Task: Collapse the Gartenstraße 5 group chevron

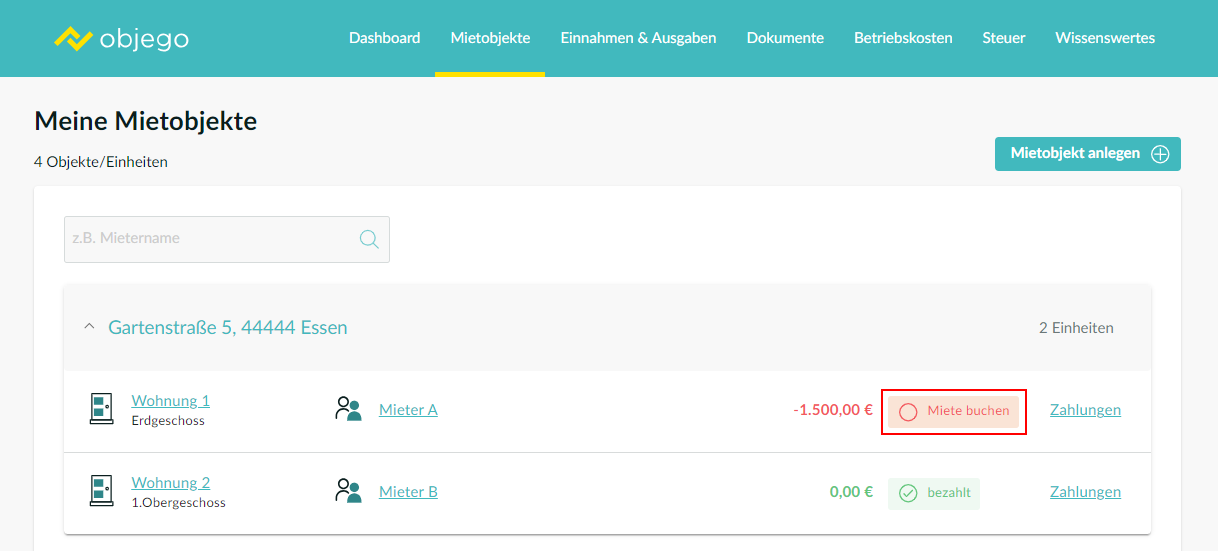Action: coord(89,327)
